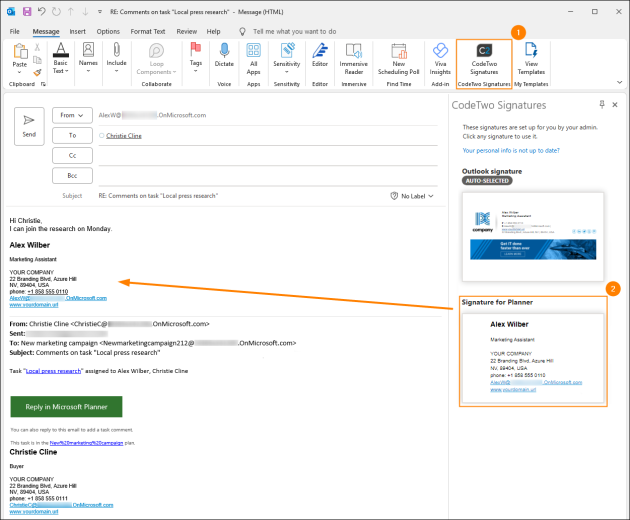Click Reply in Microsoft Planner button

point(66,407)
